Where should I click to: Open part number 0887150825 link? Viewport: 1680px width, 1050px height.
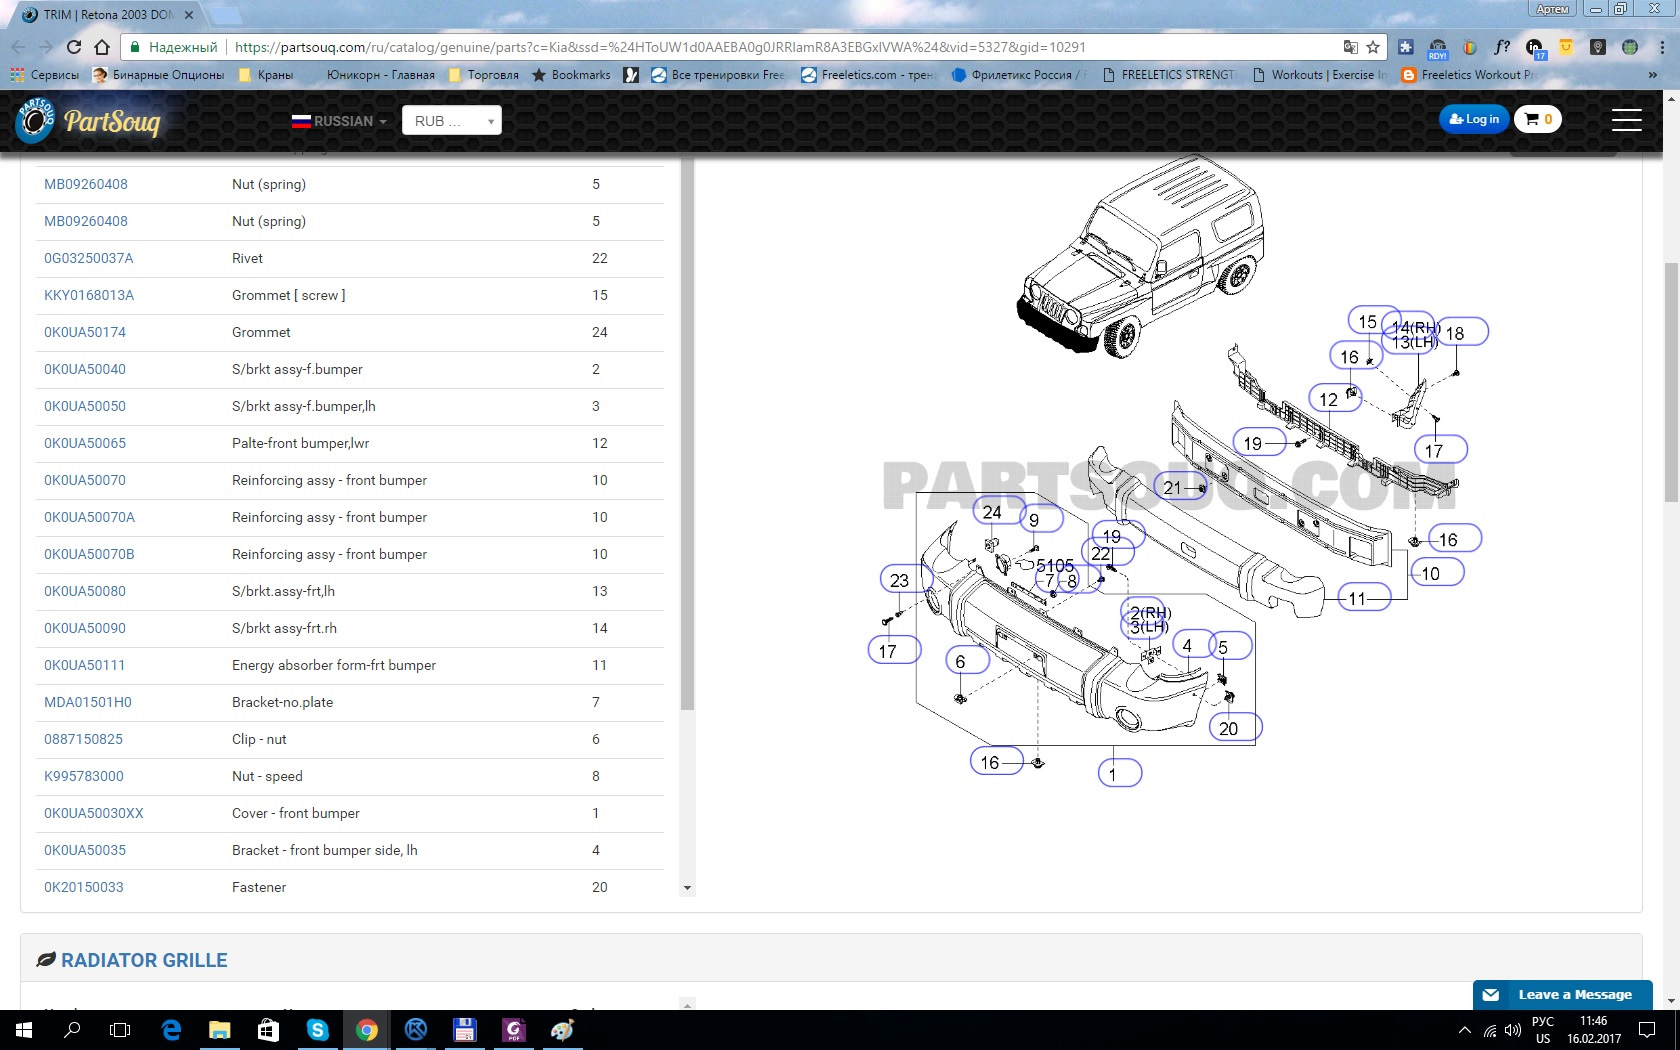84,739
